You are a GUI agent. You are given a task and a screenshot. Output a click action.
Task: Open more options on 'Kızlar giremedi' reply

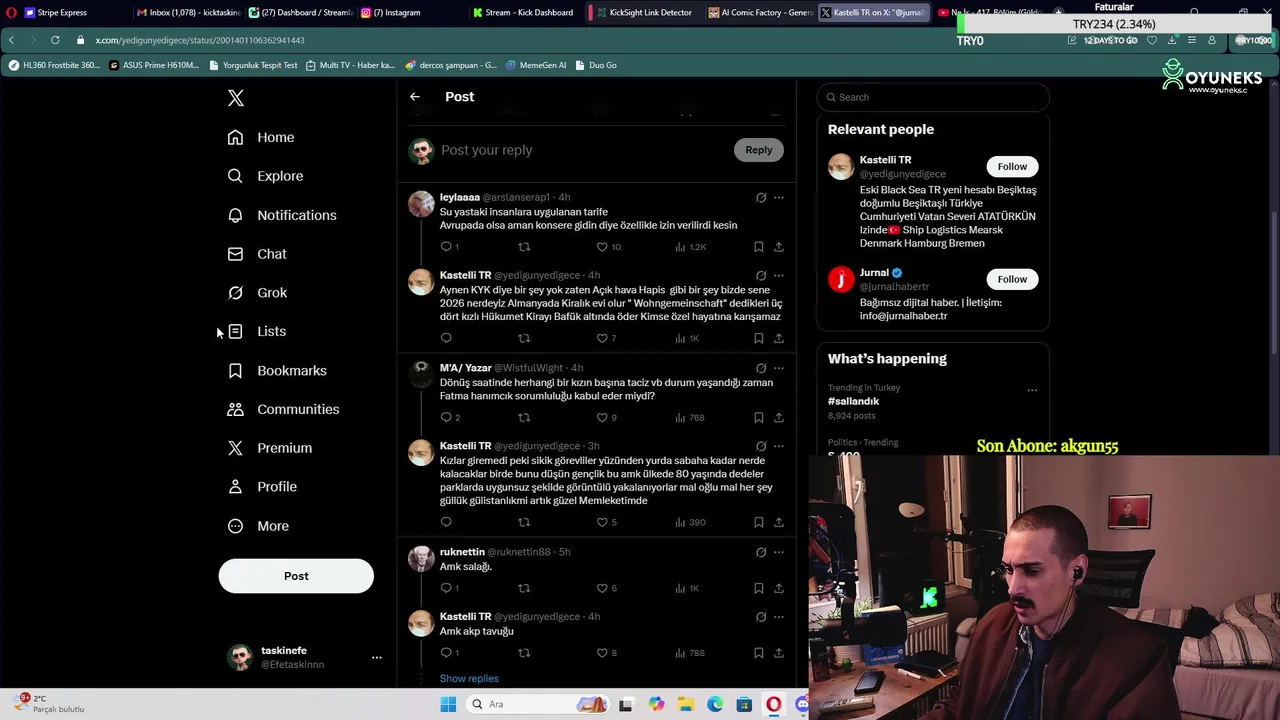click(779, 446)
